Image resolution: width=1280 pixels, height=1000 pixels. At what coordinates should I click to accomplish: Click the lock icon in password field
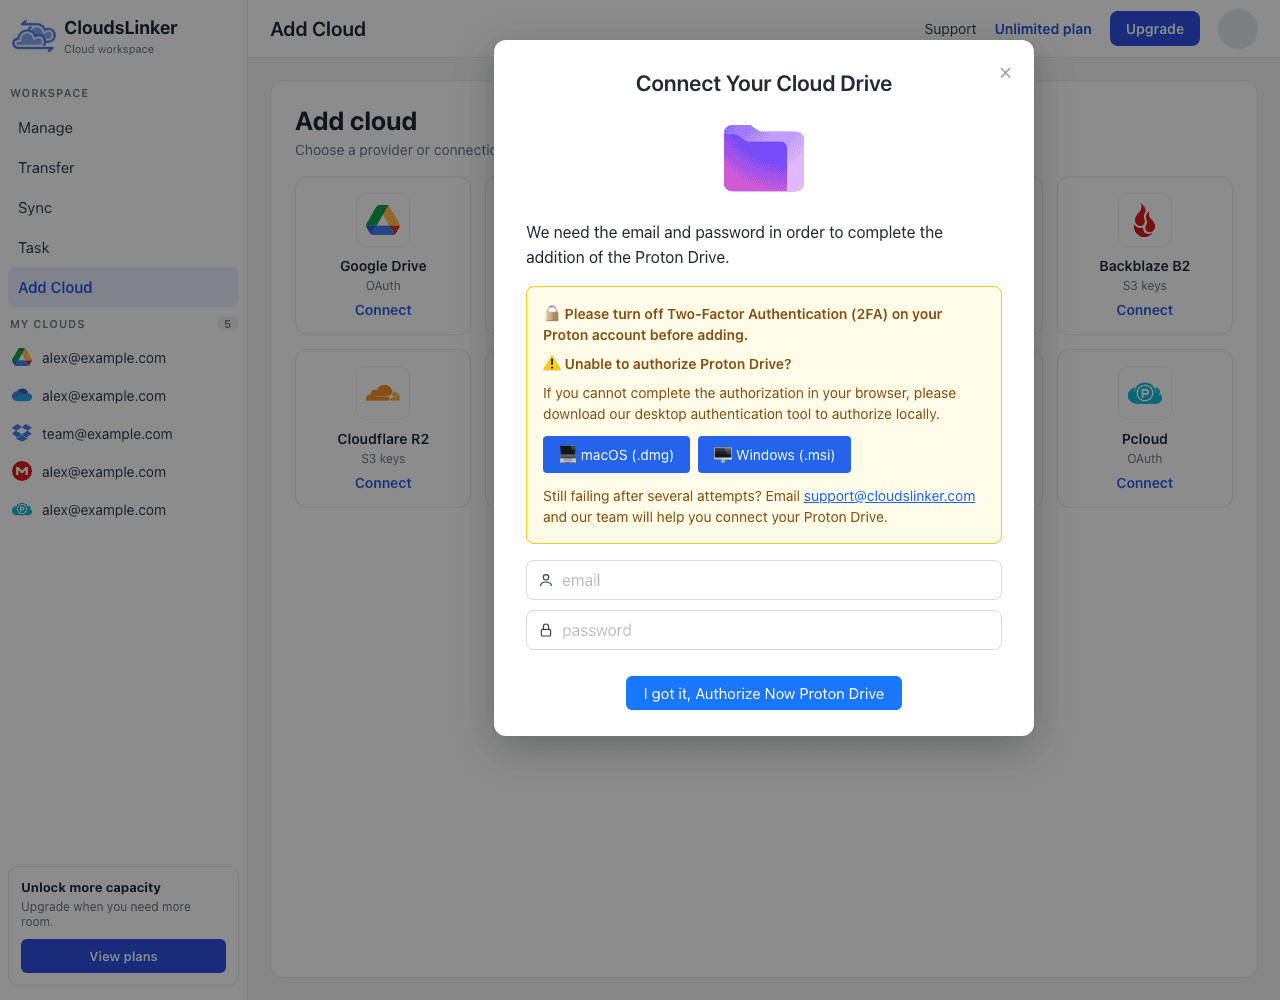[546, 630]
